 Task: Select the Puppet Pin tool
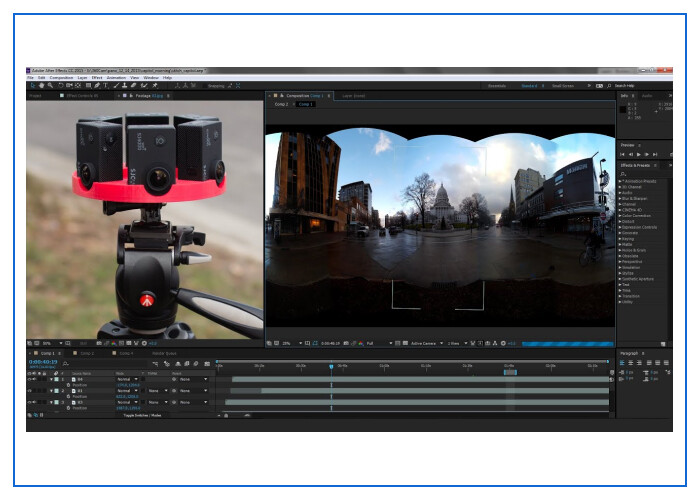[155, 85]
